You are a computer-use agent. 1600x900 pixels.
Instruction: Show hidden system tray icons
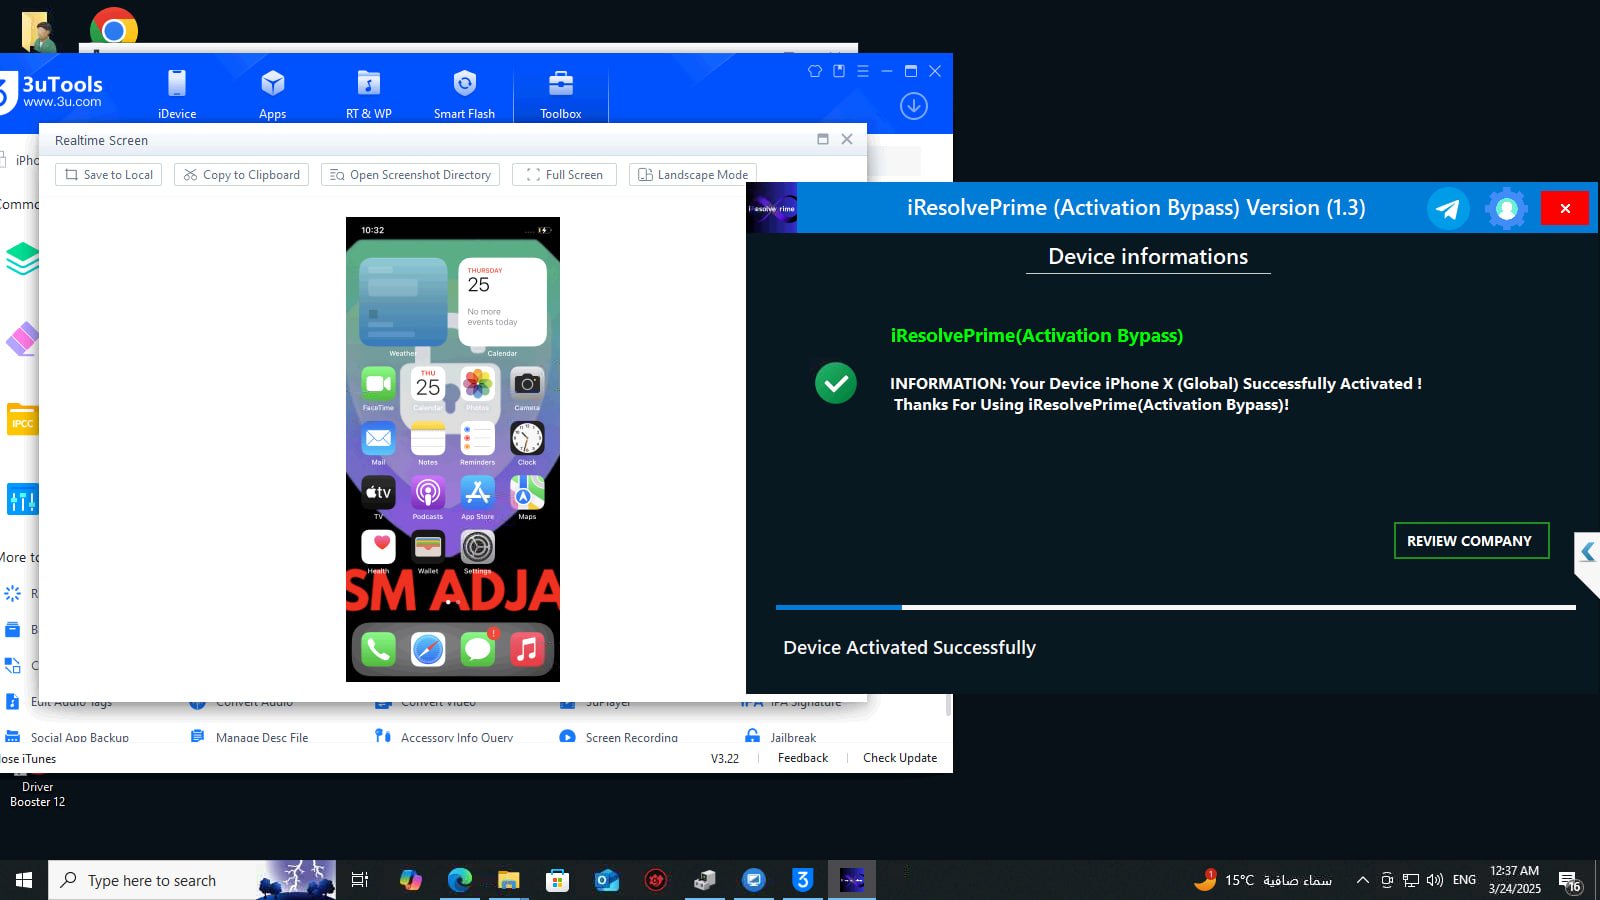click(1362, 880)
